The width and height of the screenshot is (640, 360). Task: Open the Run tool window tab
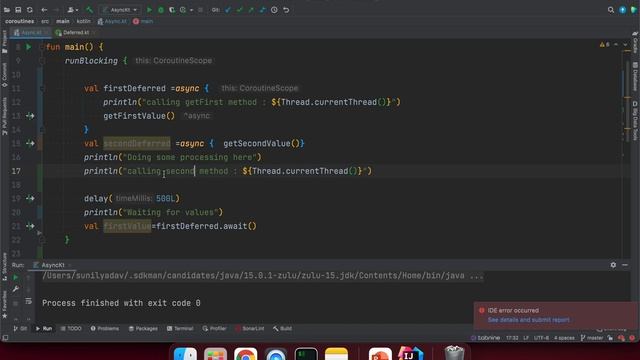coord(44,329)
